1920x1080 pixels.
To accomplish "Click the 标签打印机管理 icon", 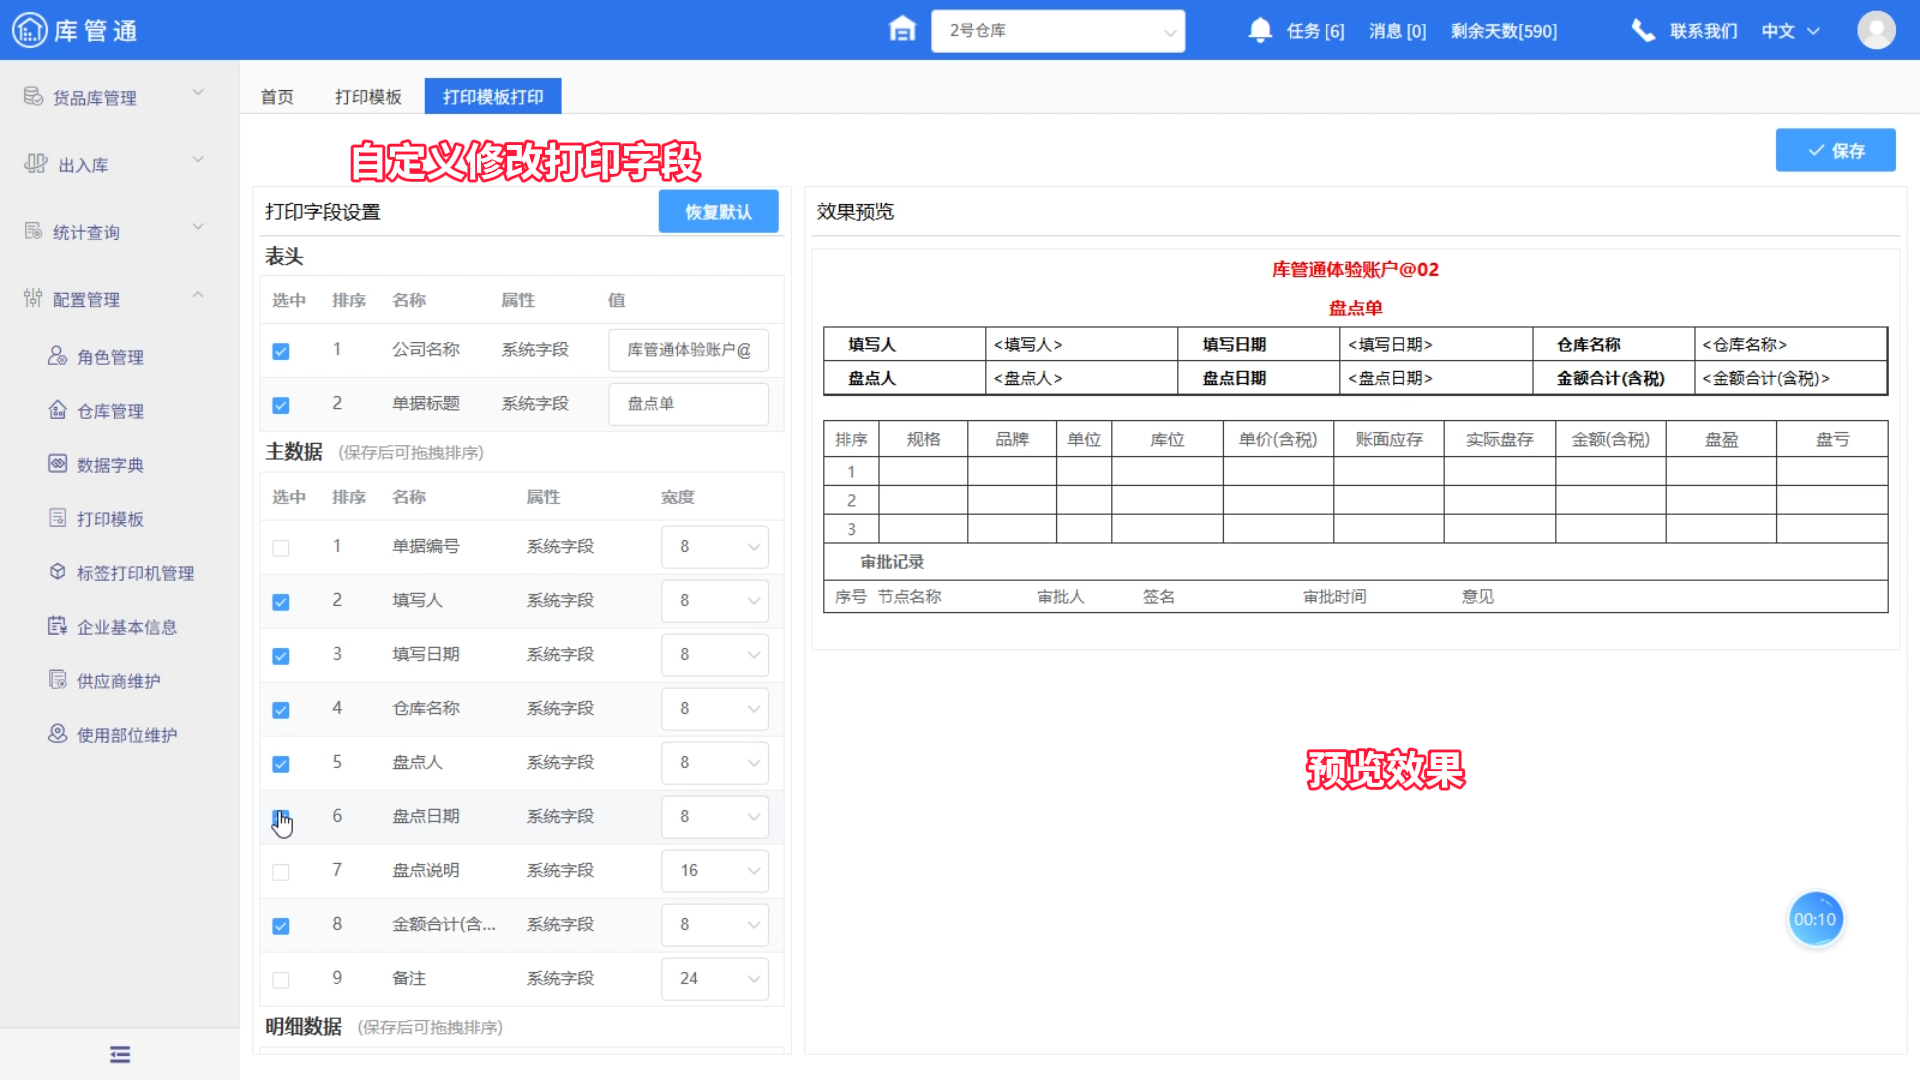I will [x=57, y=572].
